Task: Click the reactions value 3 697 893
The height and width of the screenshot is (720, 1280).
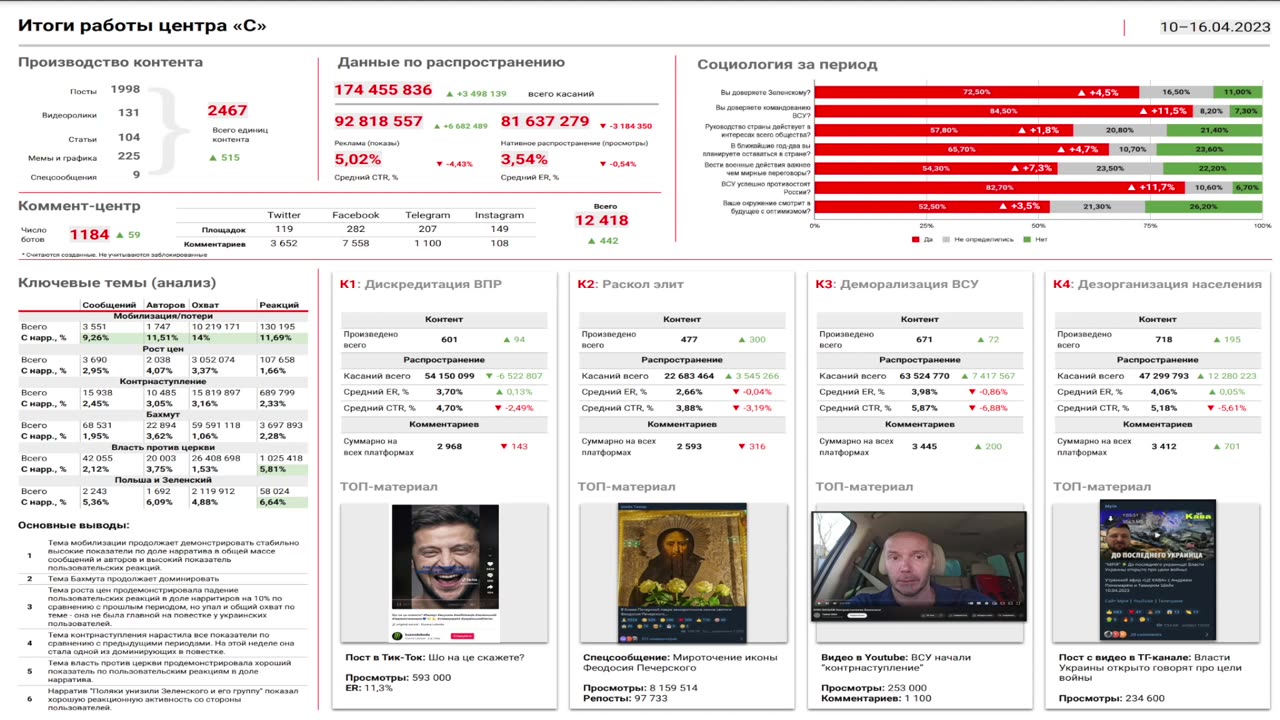Action: click(x=282, y=425)
